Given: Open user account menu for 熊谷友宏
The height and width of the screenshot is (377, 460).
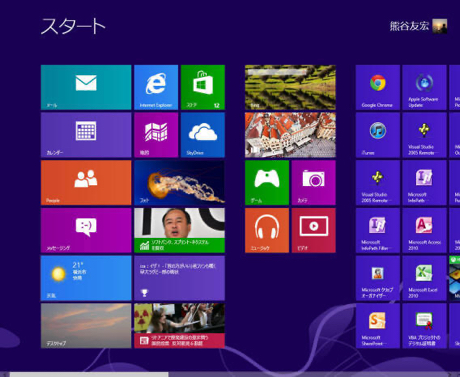Looking at the screenshot, I should click(x=419, y=26).
